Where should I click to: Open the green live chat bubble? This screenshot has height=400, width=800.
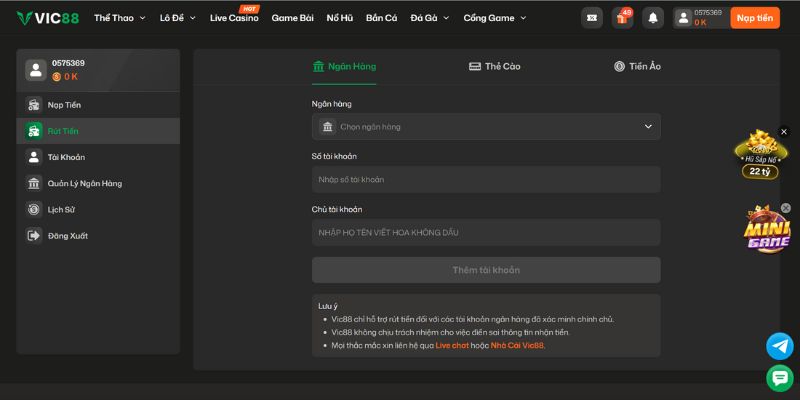779,378
